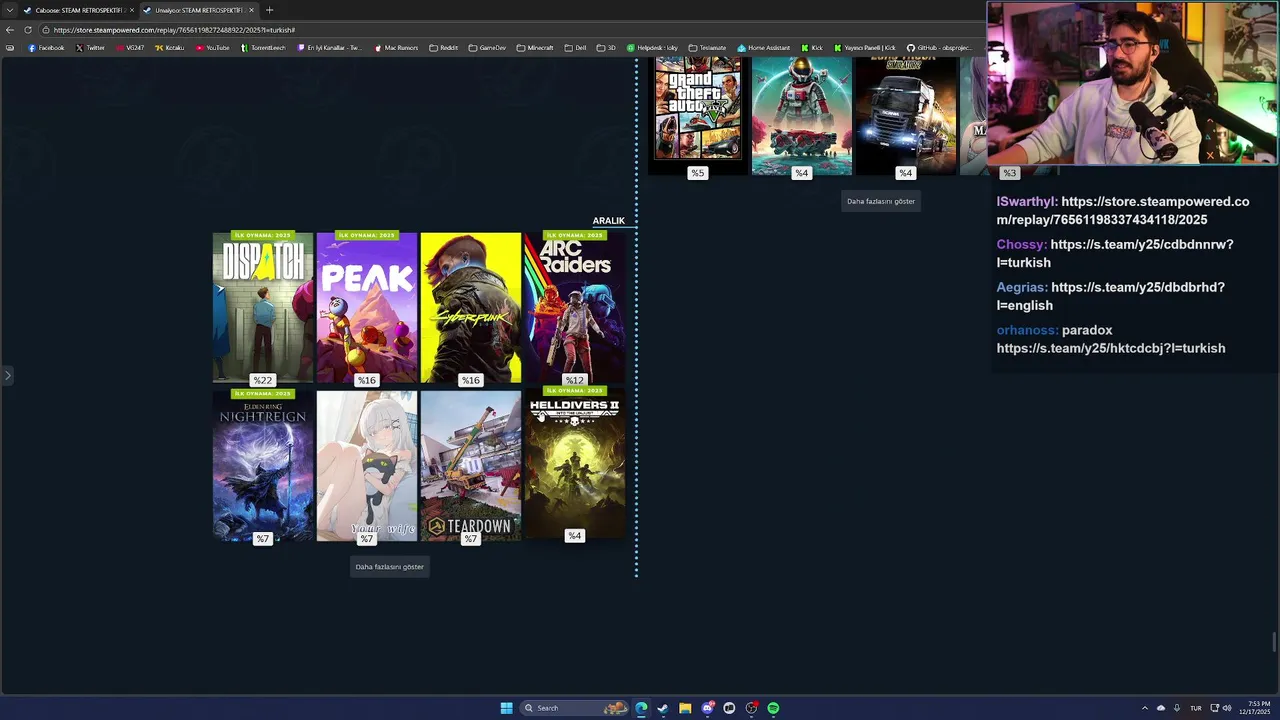The height and width of the screenshot is (720, 1280).
Task: Click the OneDrive cloud tray icon
Action: tap(1161, 708)
